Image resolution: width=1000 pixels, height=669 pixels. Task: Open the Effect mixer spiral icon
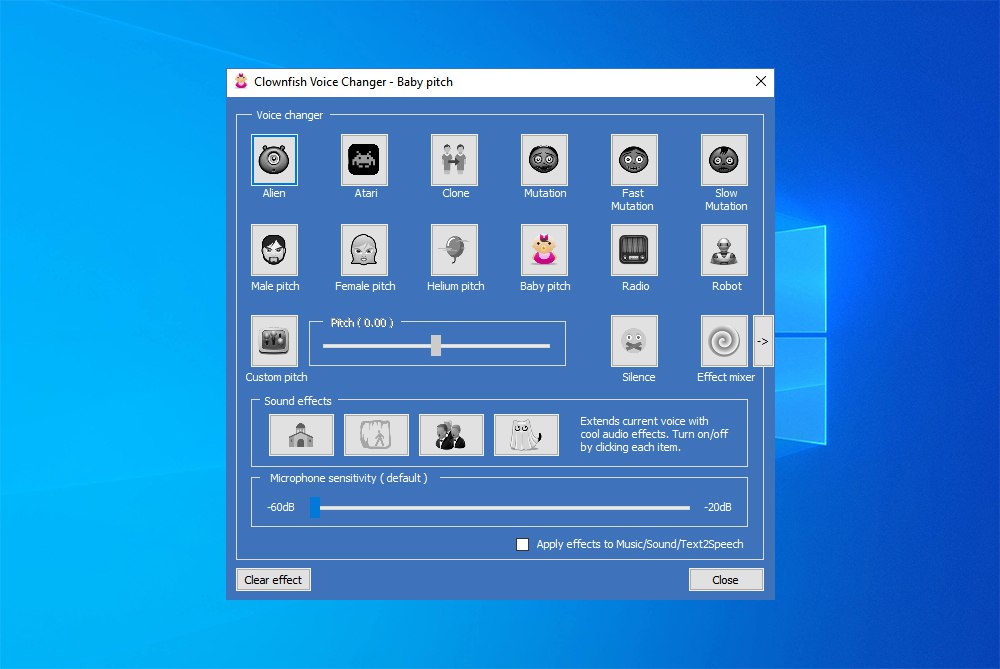724,341
